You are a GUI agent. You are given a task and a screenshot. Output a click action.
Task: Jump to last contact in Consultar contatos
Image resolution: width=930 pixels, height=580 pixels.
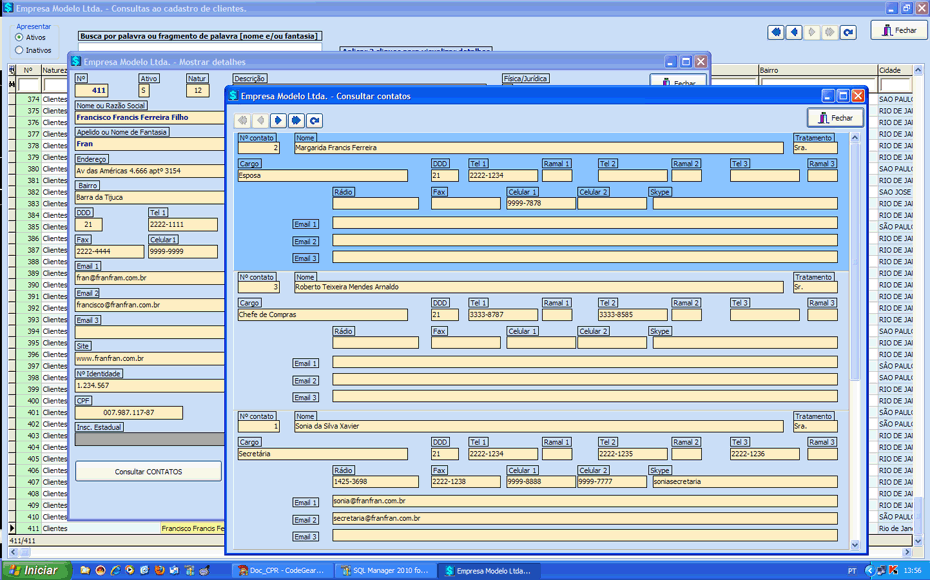296,120
